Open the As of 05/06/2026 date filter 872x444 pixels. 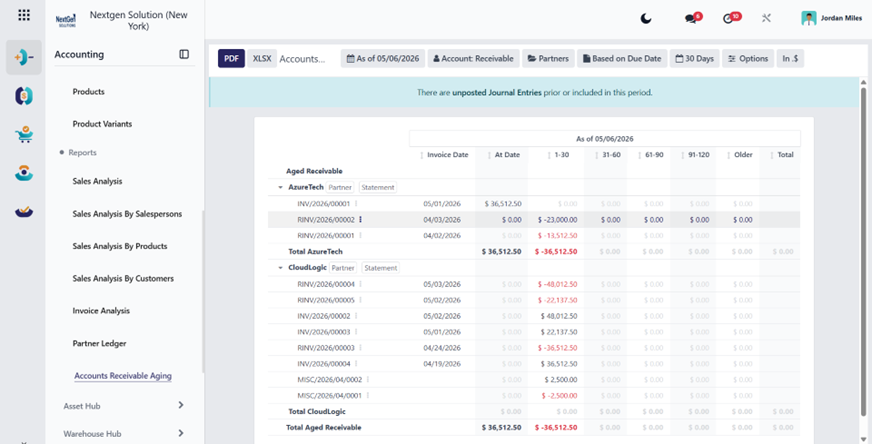pos(383,58)
